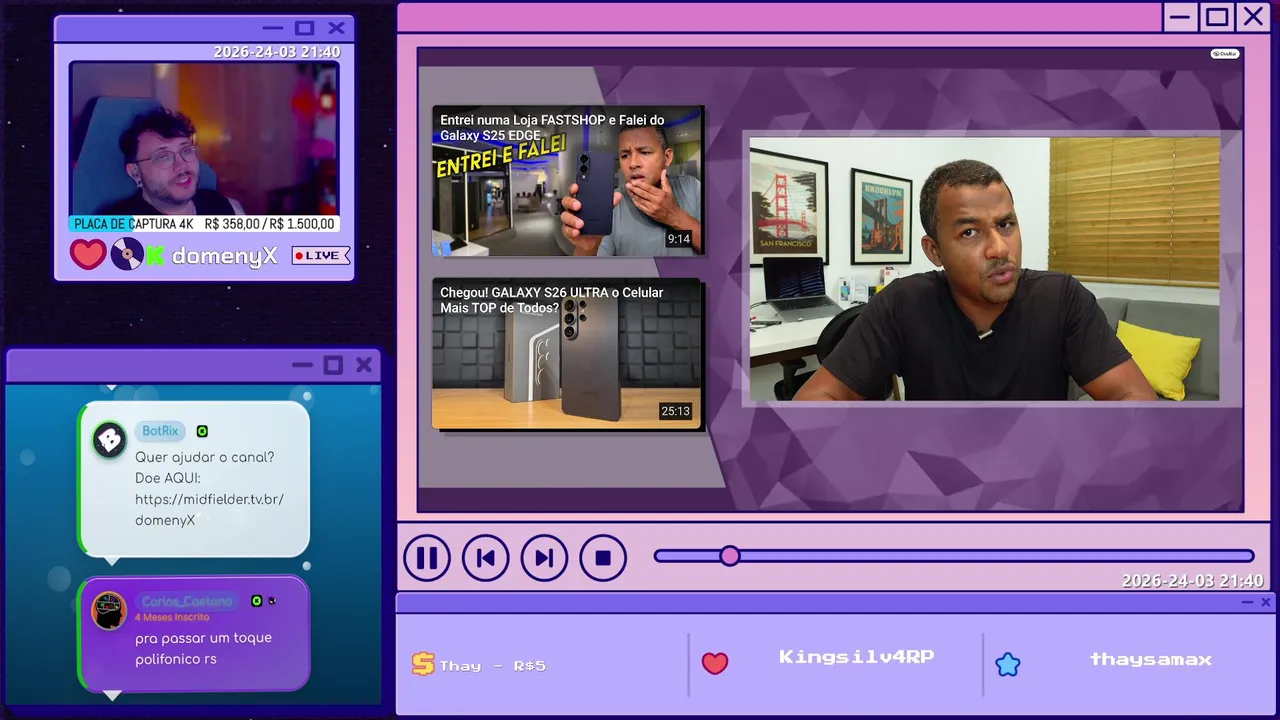1280x720 pixels.
Task: Minimize the webcam window
Action: pos(273,28)
